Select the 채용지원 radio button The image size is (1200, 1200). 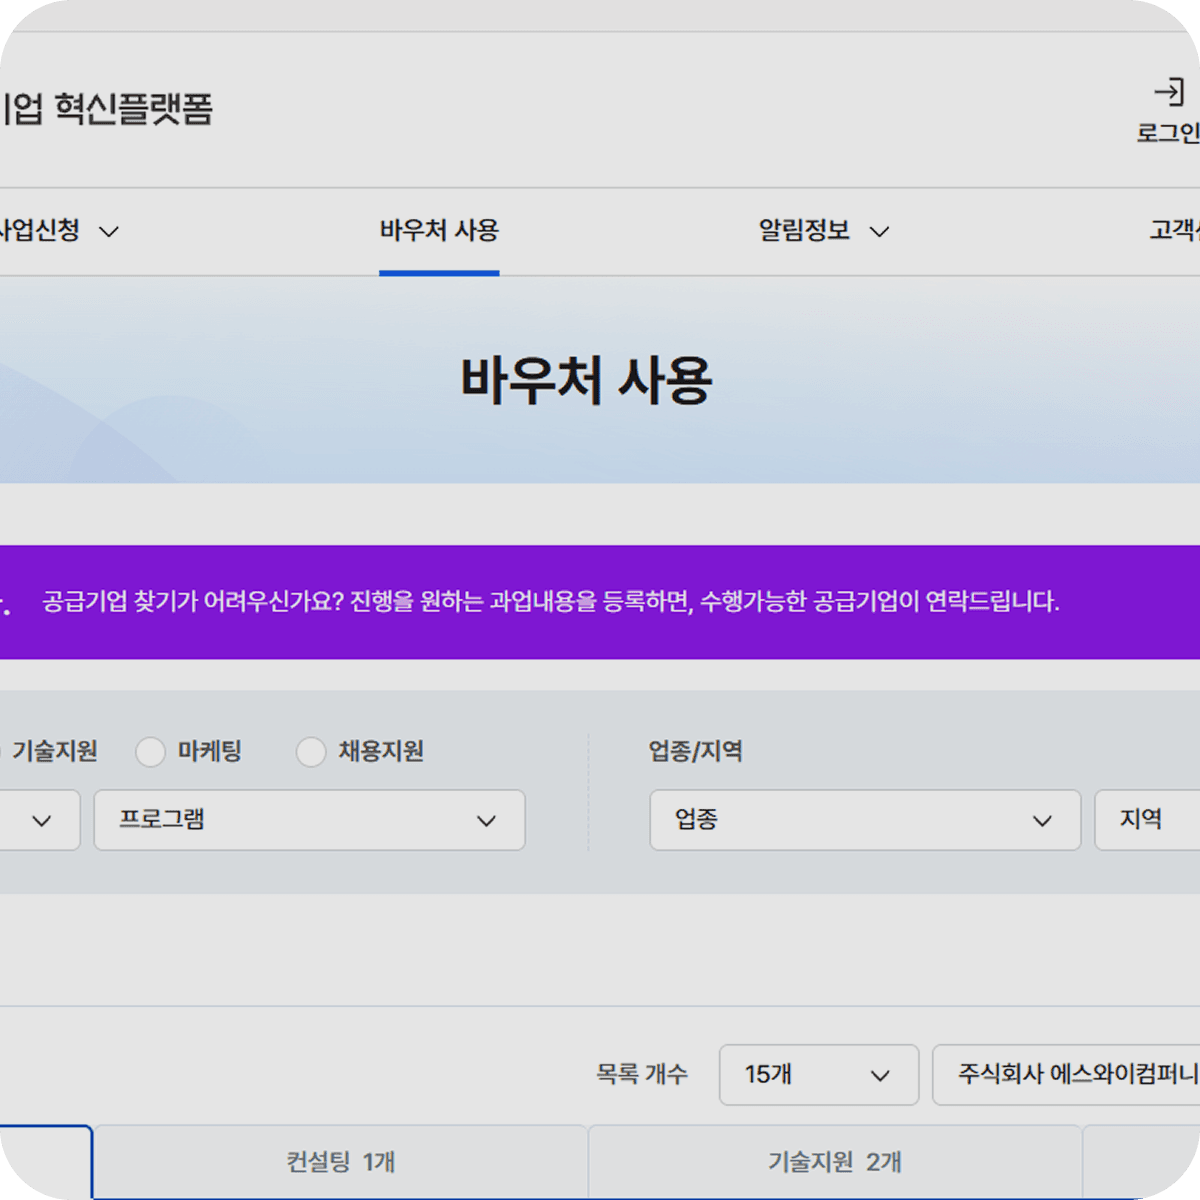[311, 752]
